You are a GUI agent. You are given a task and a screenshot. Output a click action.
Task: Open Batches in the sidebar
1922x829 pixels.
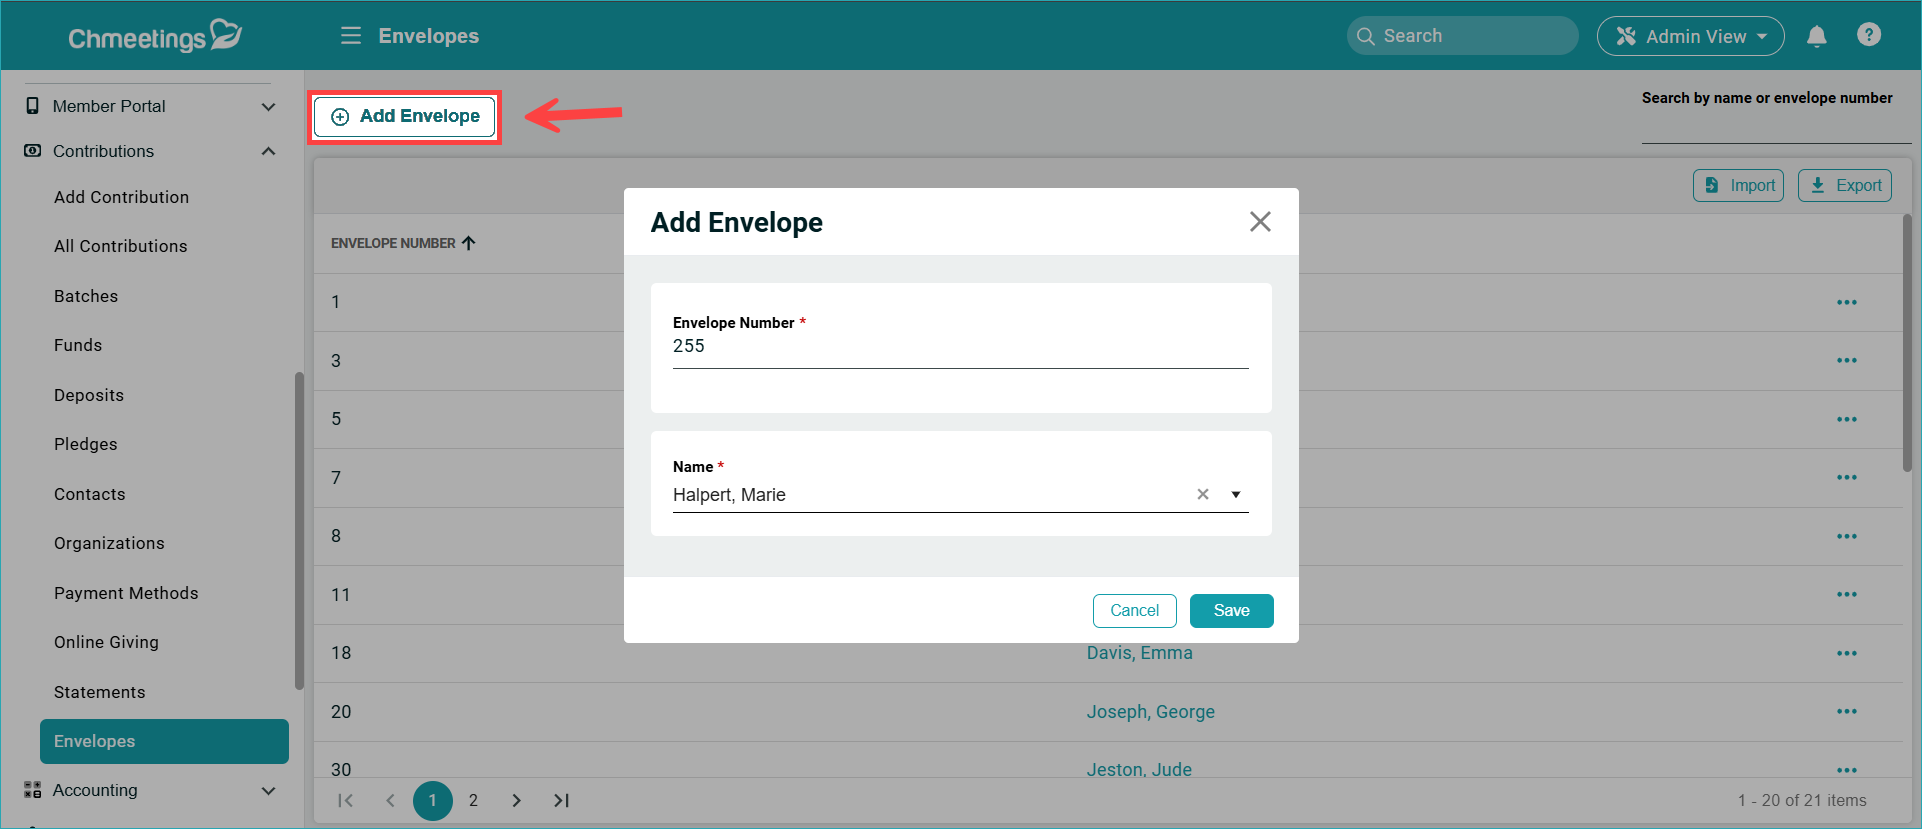(x=86, y=296)
